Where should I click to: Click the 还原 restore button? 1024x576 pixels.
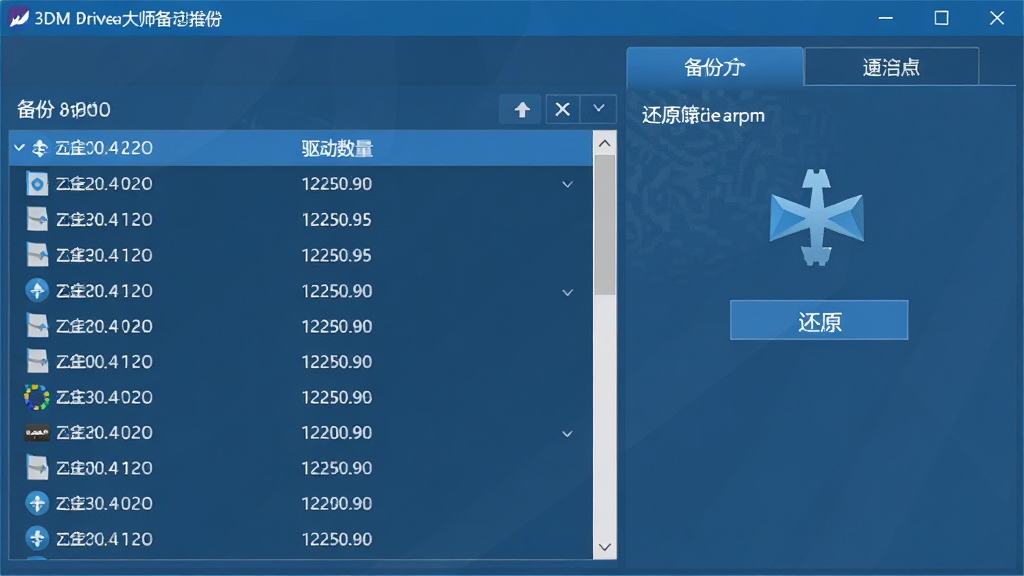(x=819, y=320)
